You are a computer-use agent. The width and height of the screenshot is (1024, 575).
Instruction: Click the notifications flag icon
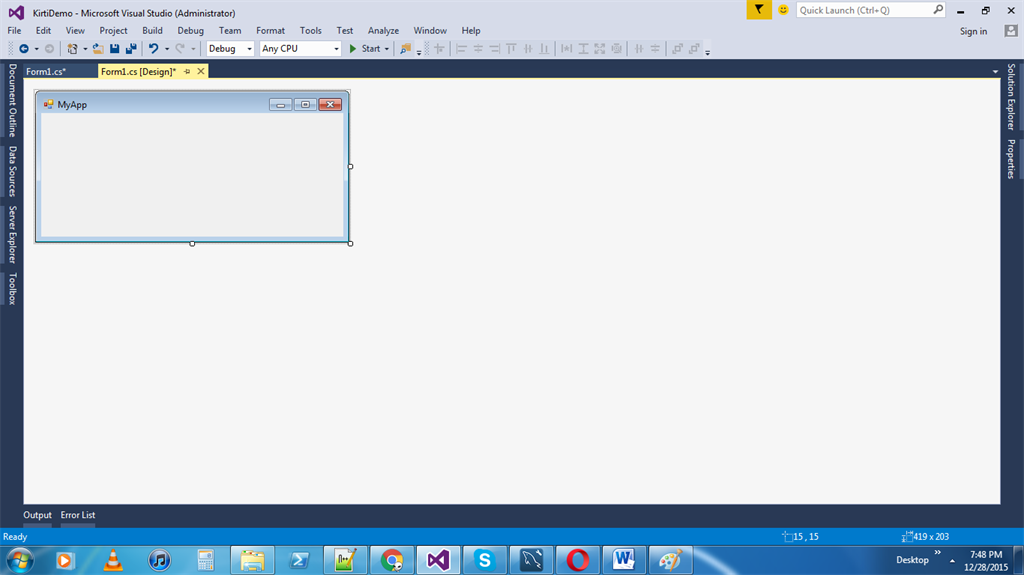click(x=759, y=10)
